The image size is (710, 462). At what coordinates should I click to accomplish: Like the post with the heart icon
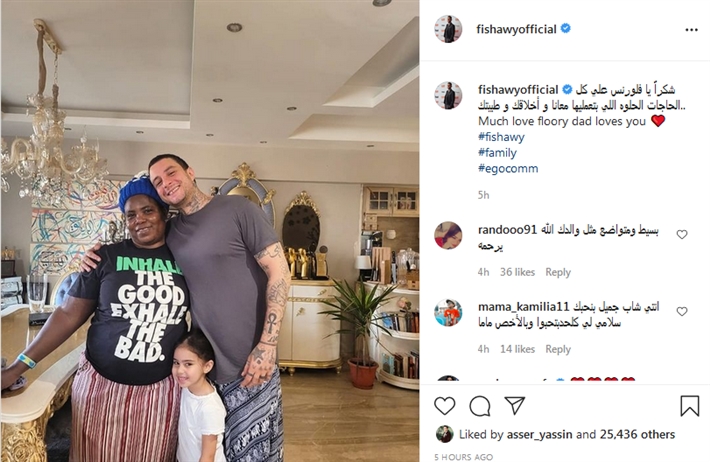[445, 406]
